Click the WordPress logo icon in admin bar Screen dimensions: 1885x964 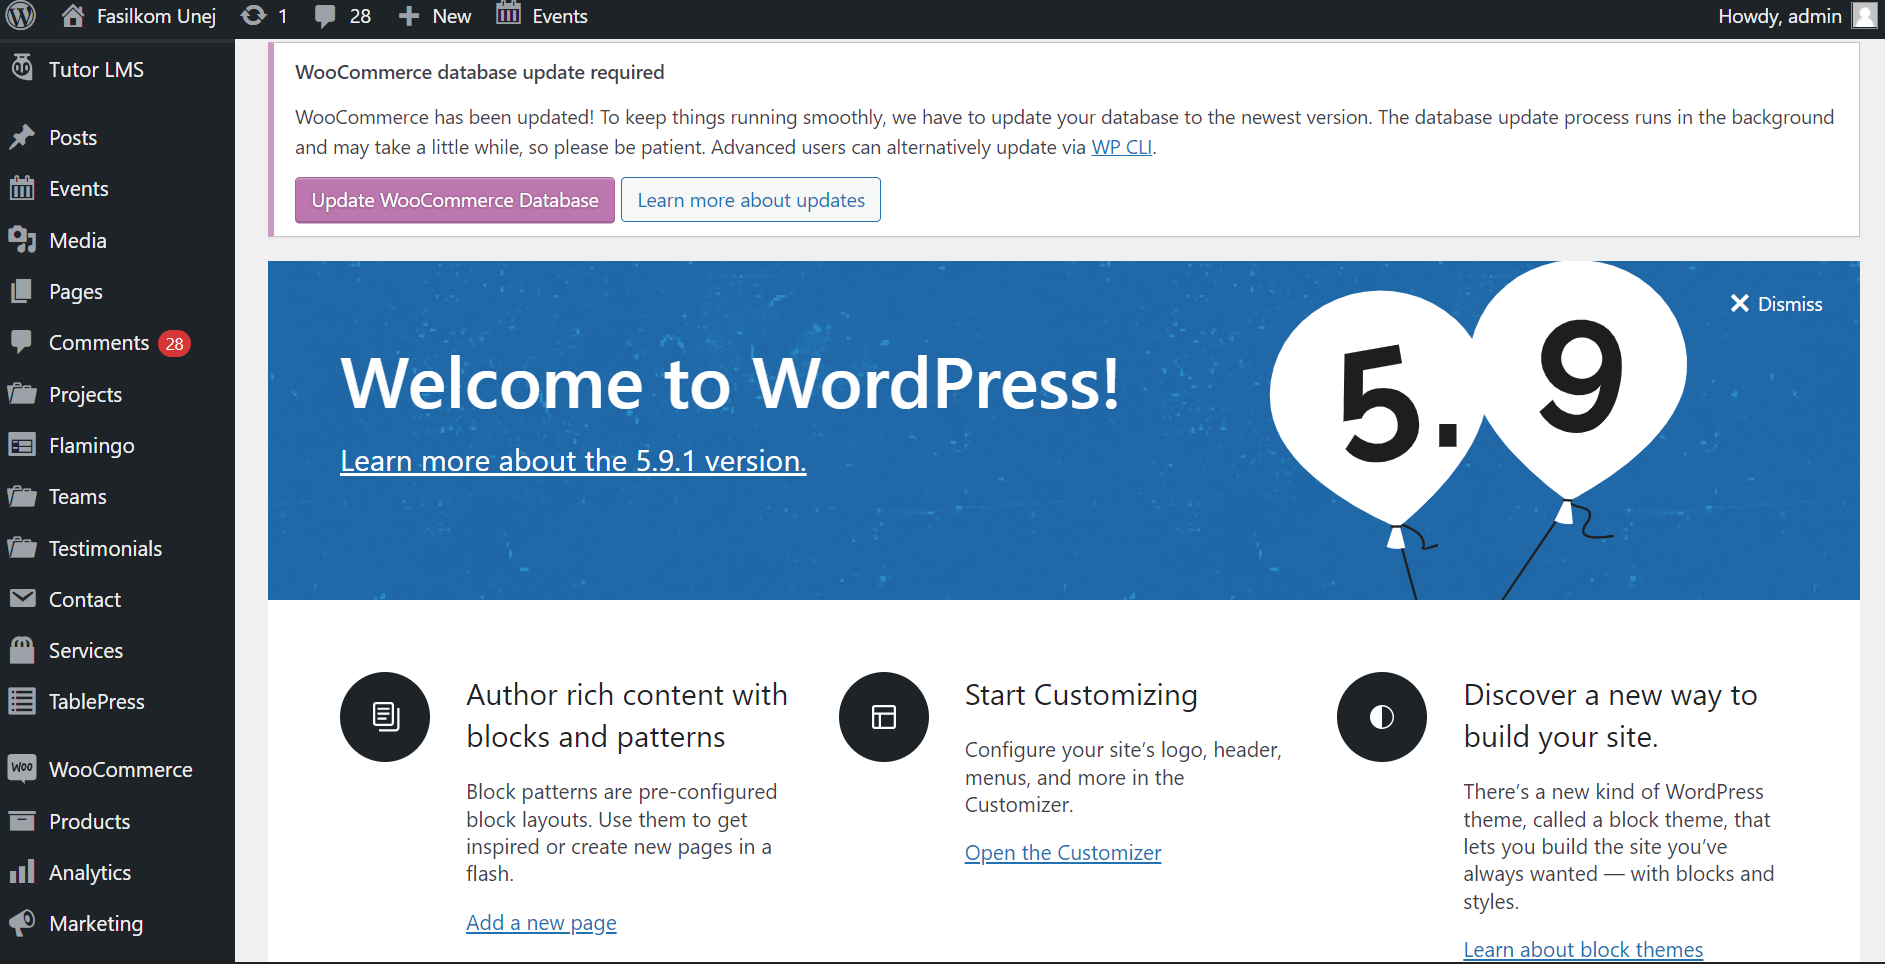(x=21, y=15)
